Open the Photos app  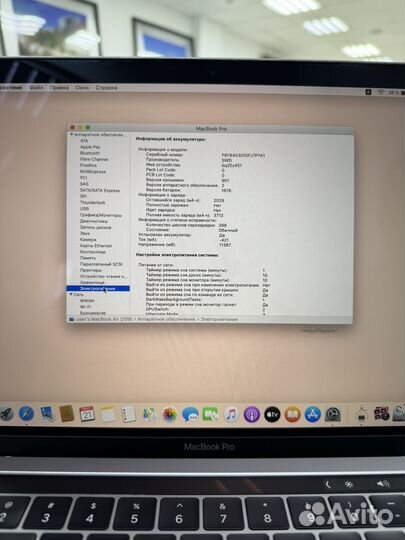pyautogui.click(x=170, y=414)
